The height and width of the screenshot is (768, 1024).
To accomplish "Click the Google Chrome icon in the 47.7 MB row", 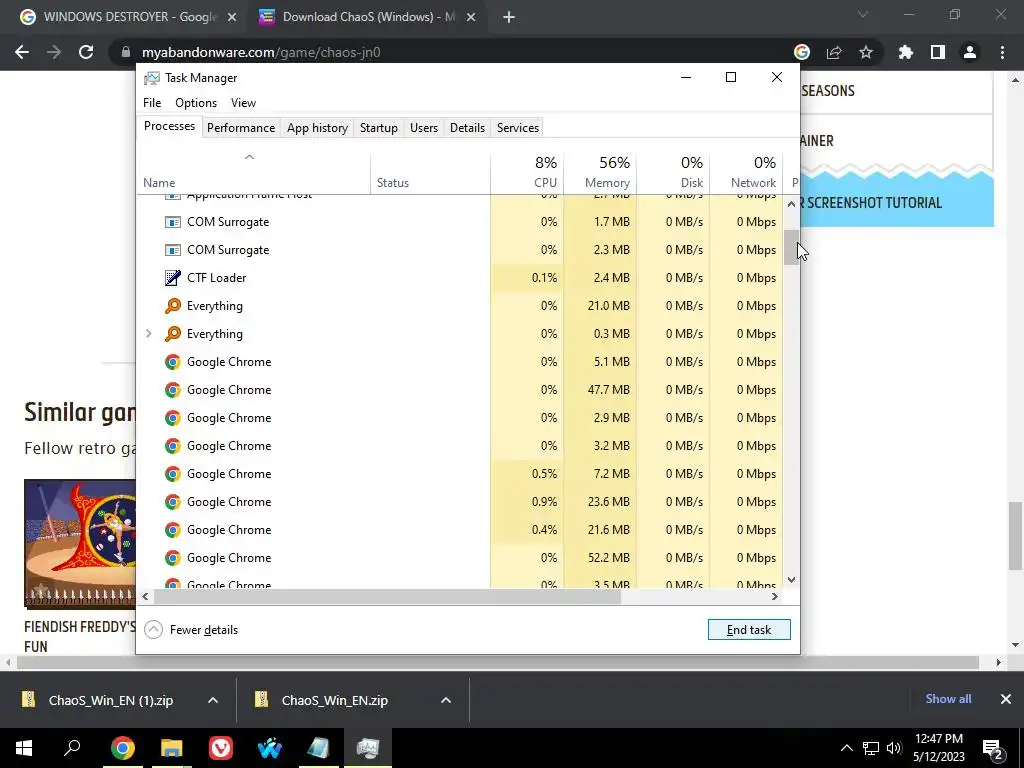I will pos(172,390).
